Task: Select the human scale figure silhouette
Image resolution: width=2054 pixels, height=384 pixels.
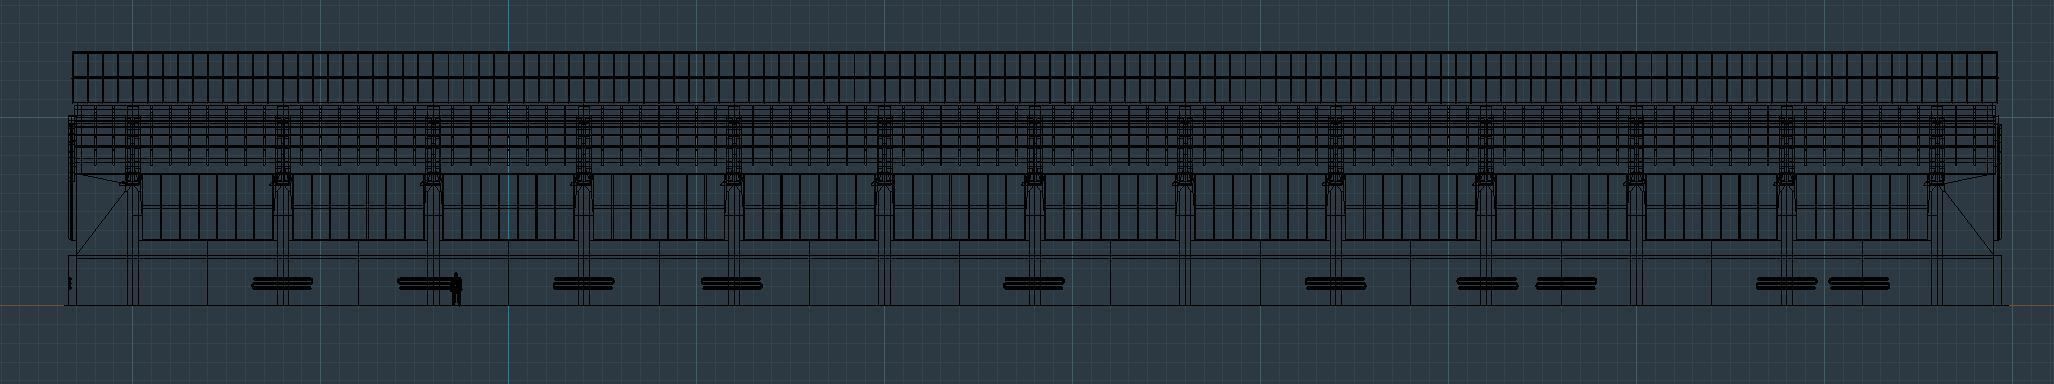Action: click(456, 289)
